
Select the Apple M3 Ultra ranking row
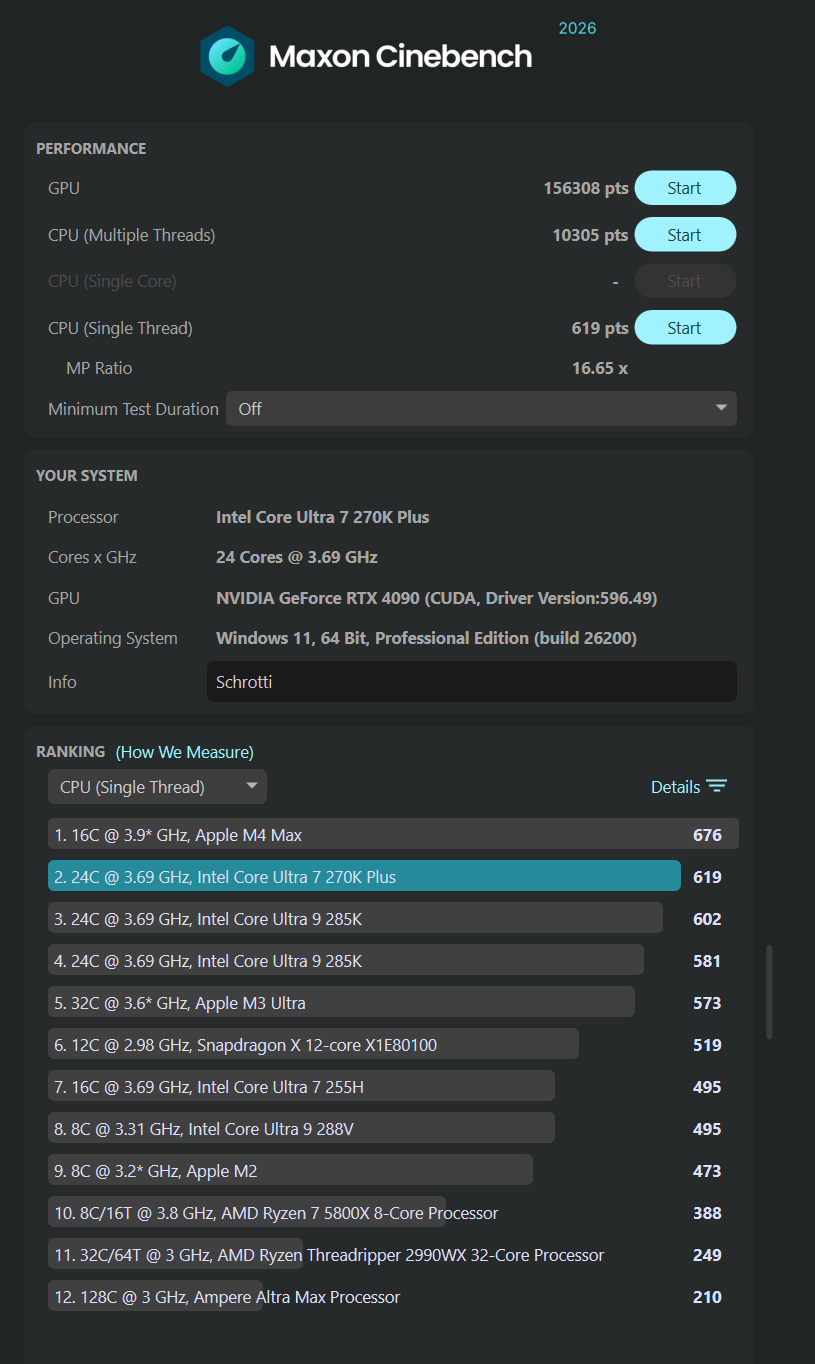point(341,1003)
